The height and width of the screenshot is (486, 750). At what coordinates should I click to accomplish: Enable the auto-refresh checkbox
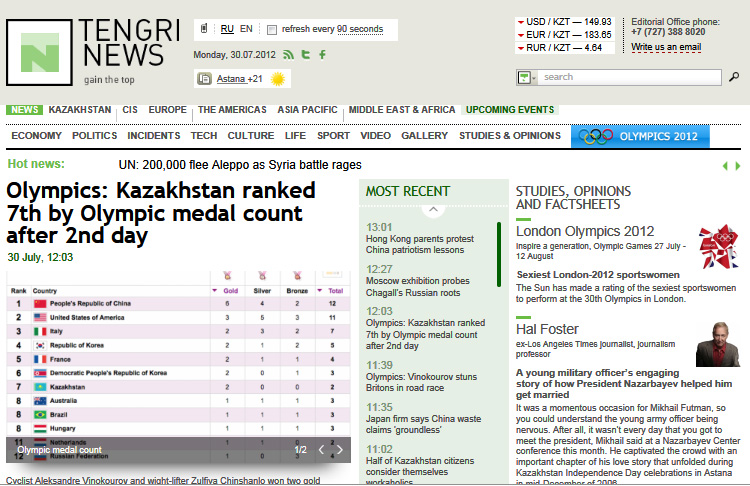pyautogui.click(x=272, y=30)
